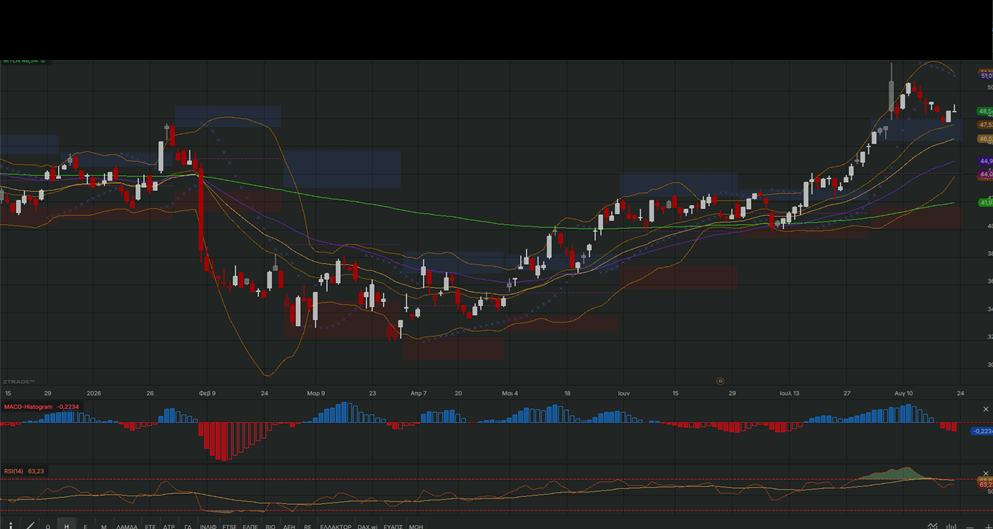This screenshot has width=993, height=529.
Task: Click the purple 44,9 moving average tag
Action: [985, 162]
